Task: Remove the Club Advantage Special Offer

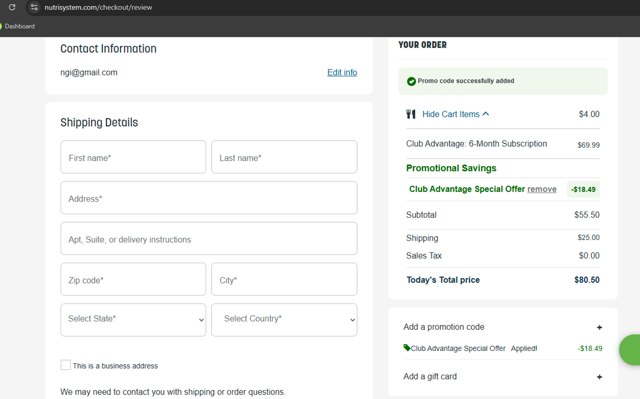Action: pyautogui.click(x=542, y=189)
